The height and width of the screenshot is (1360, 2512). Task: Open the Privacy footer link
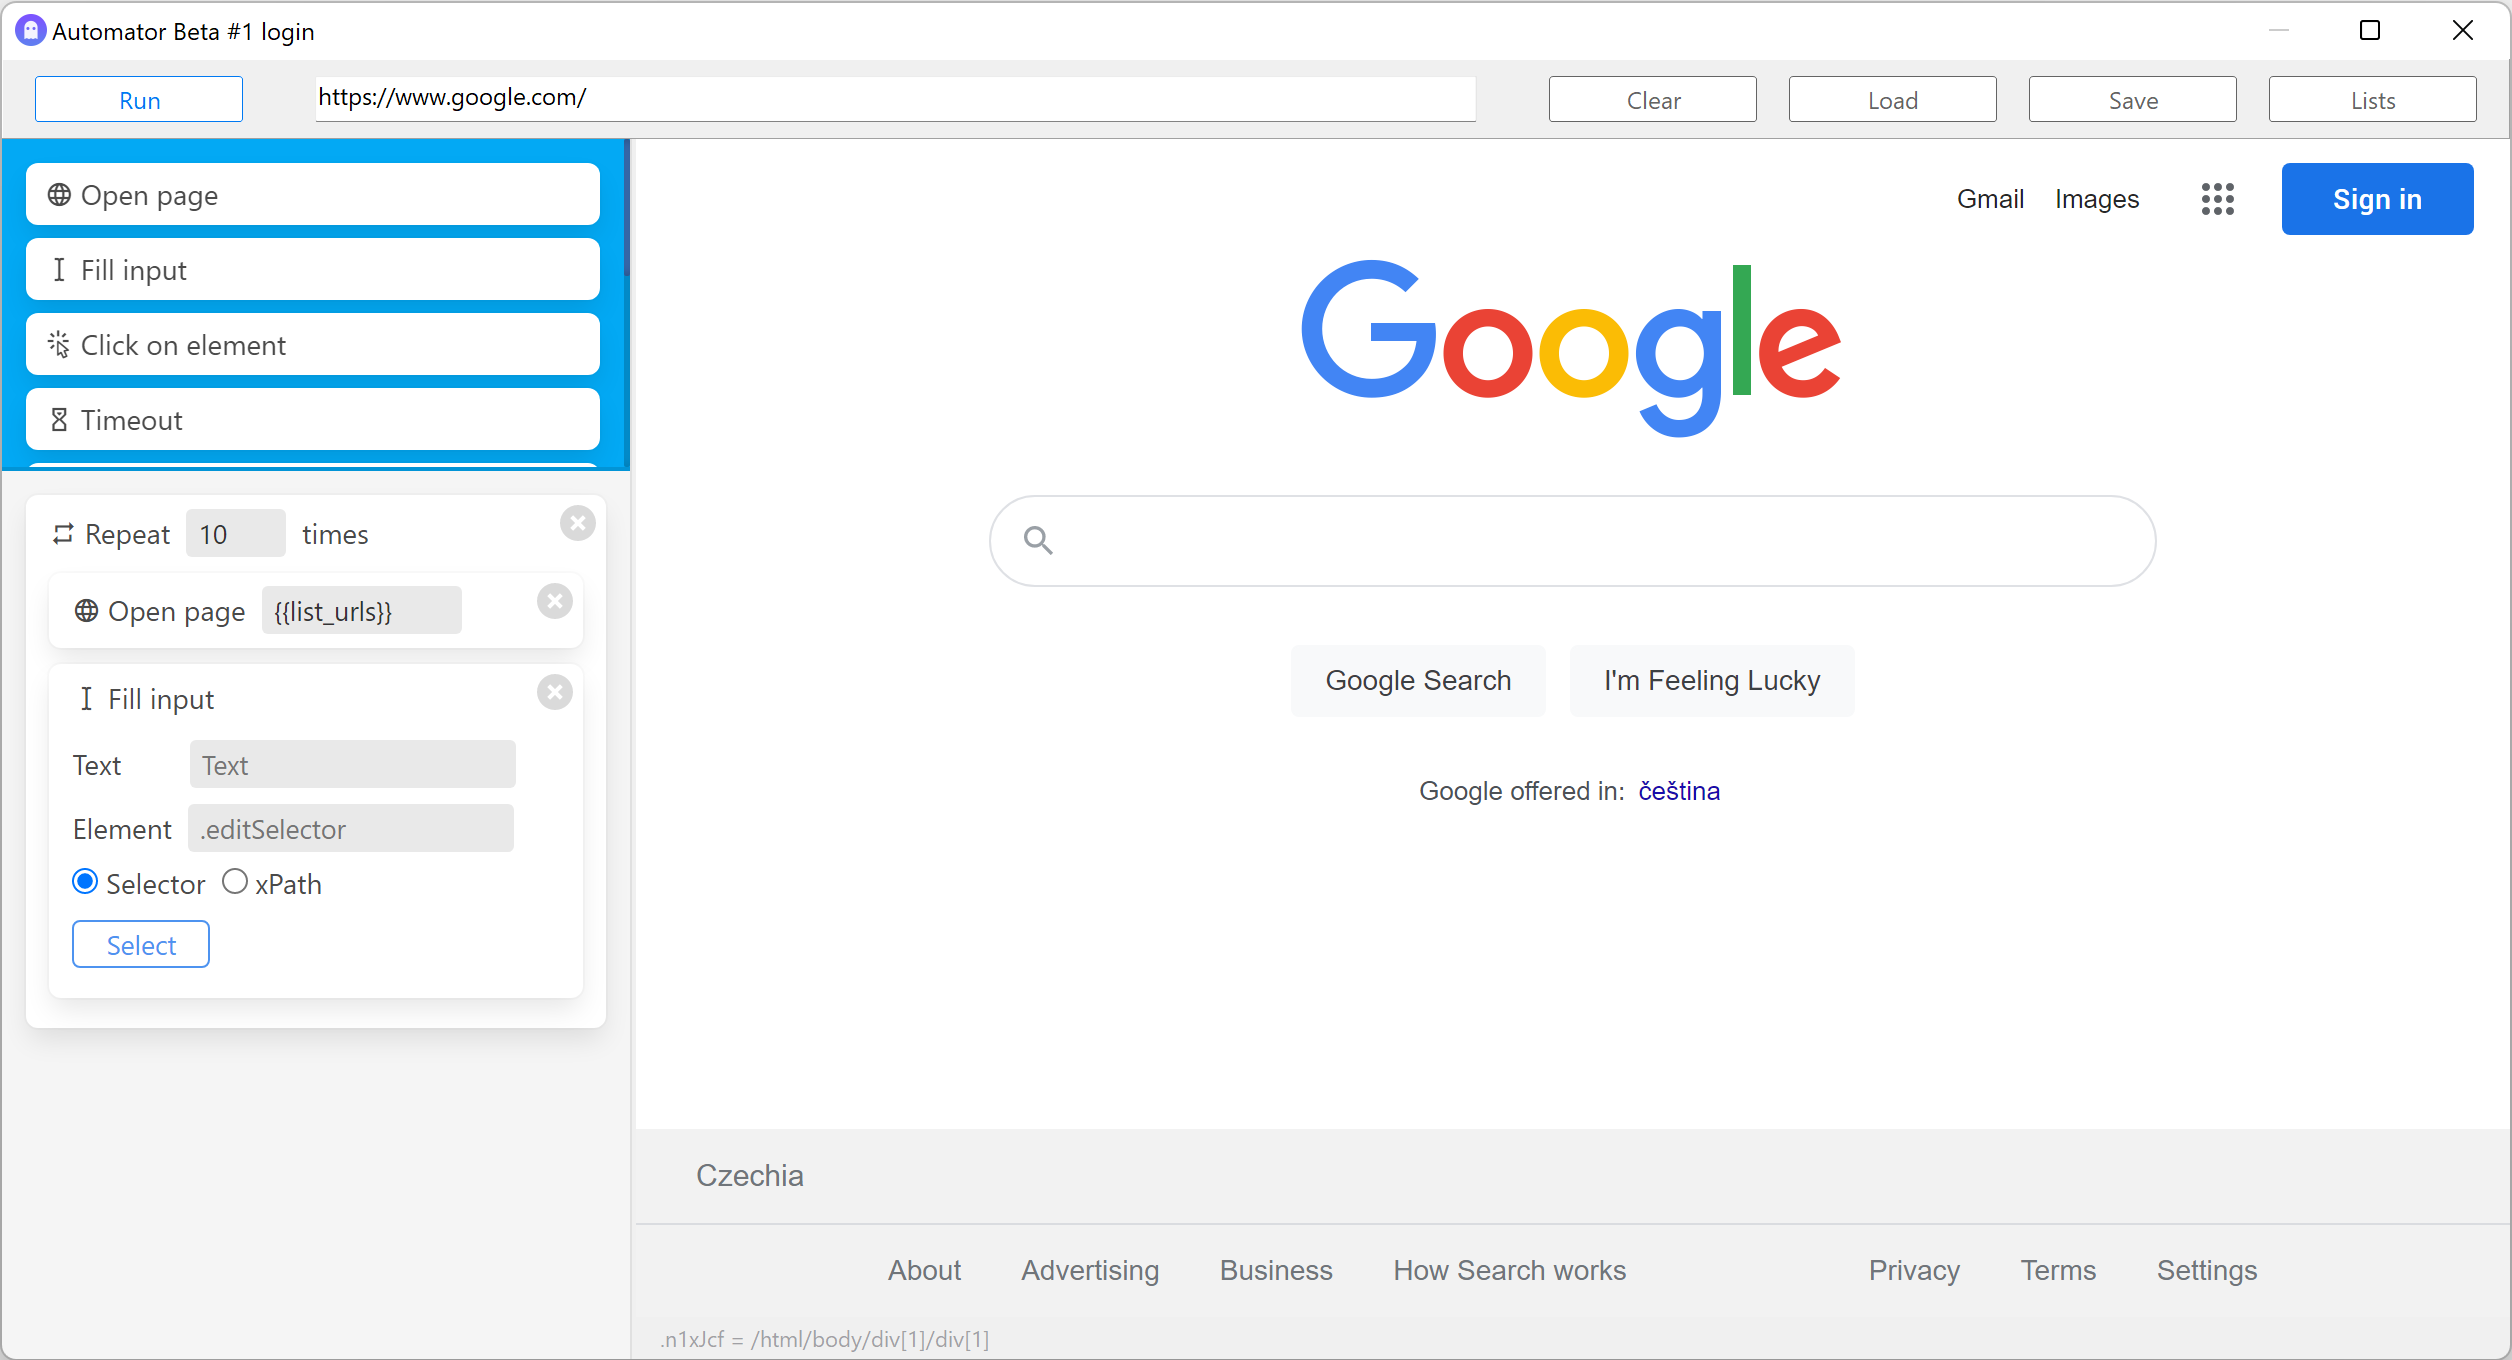[x=1914, y=1270]
